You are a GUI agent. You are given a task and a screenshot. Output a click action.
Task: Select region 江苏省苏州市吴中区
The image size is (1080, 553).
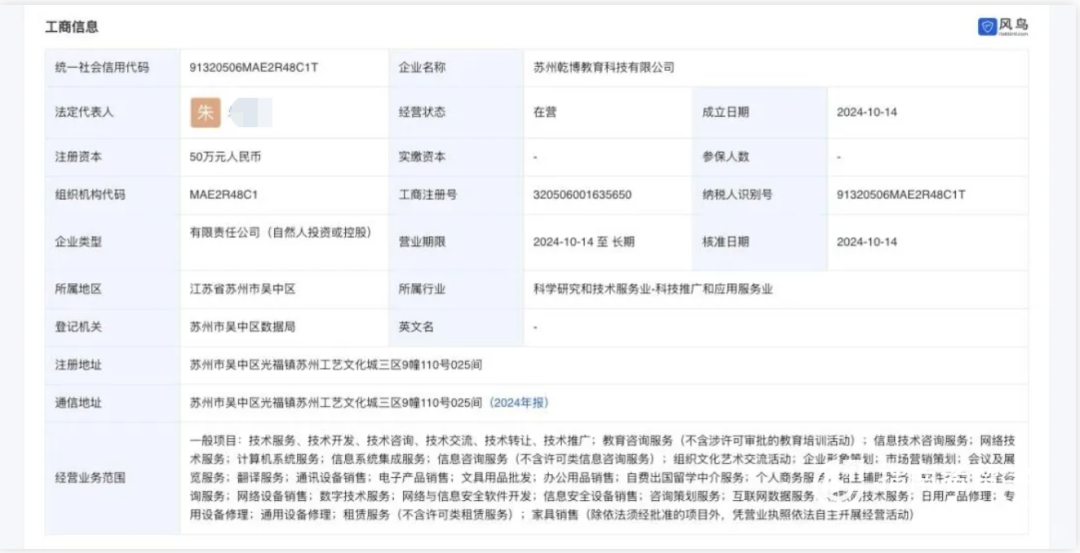click(242, 289)
